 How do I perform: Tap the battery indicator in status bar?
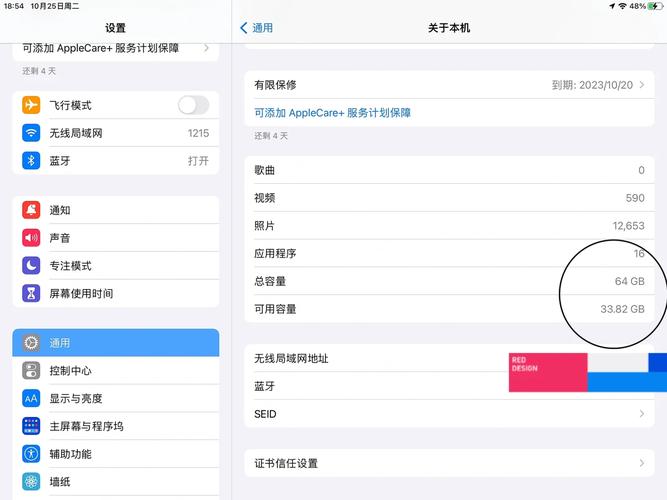[655, 6]
